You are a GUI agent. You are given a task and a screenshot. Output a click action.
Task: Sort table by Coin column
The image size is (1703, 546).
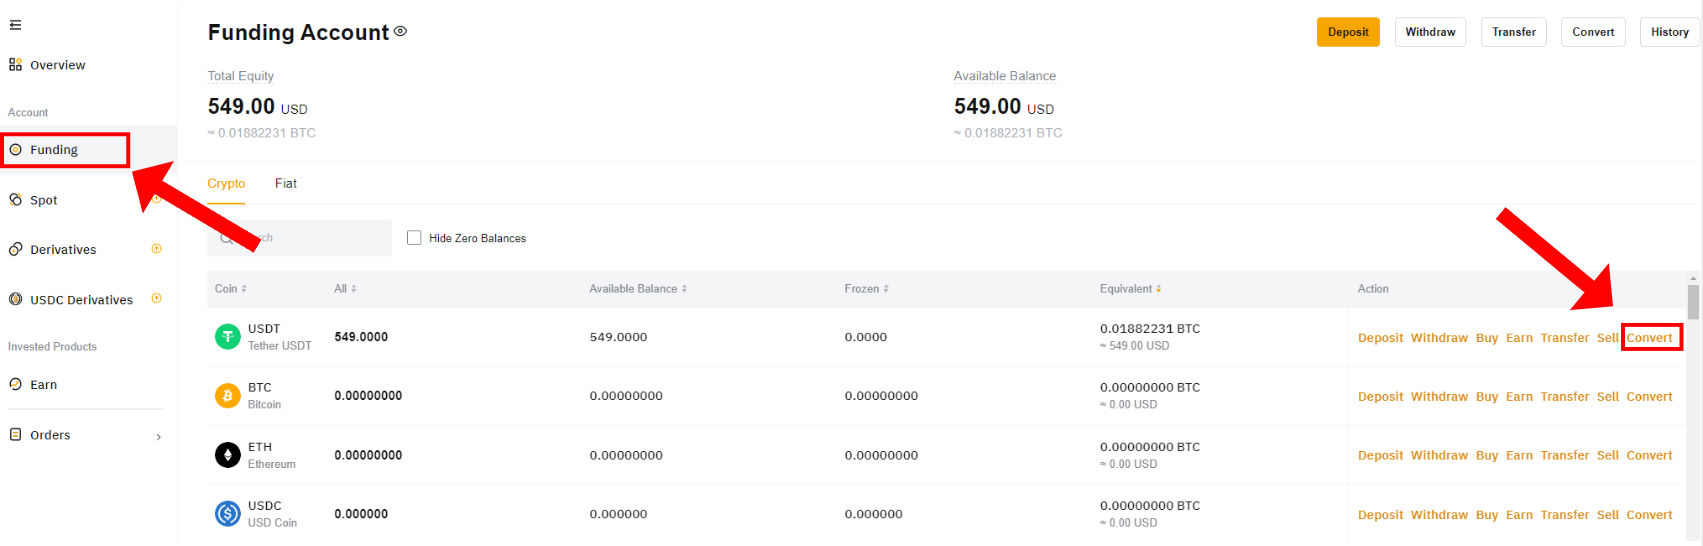231,289
